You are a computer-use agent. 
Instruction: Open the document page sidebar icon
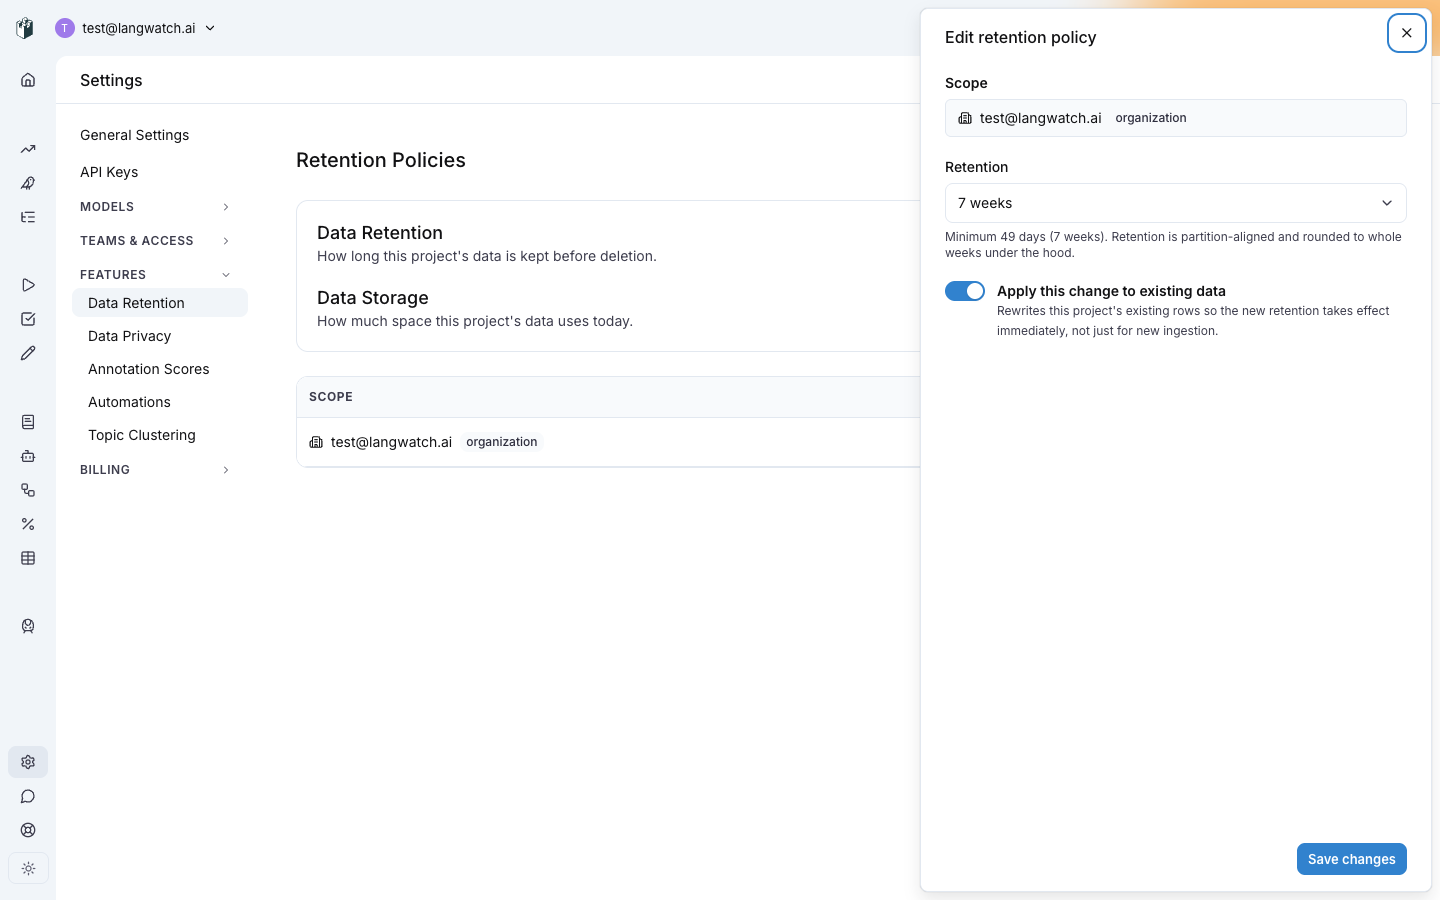click(x=28, y=422)
